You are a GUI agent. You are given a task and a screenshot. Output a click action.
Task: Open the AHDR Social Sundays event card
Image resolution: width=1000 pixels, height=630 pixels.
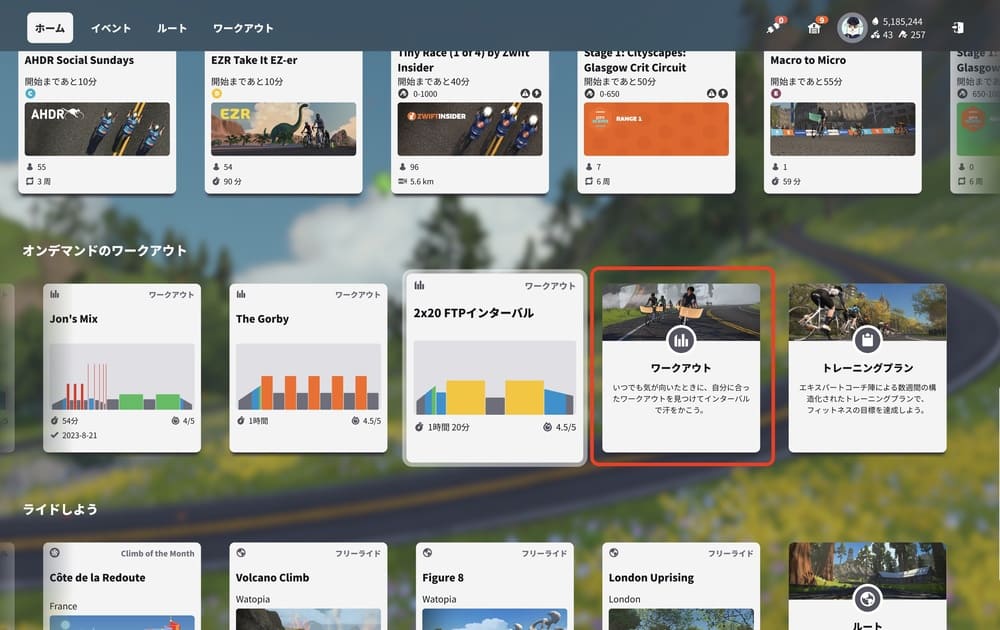coord(97,121)
